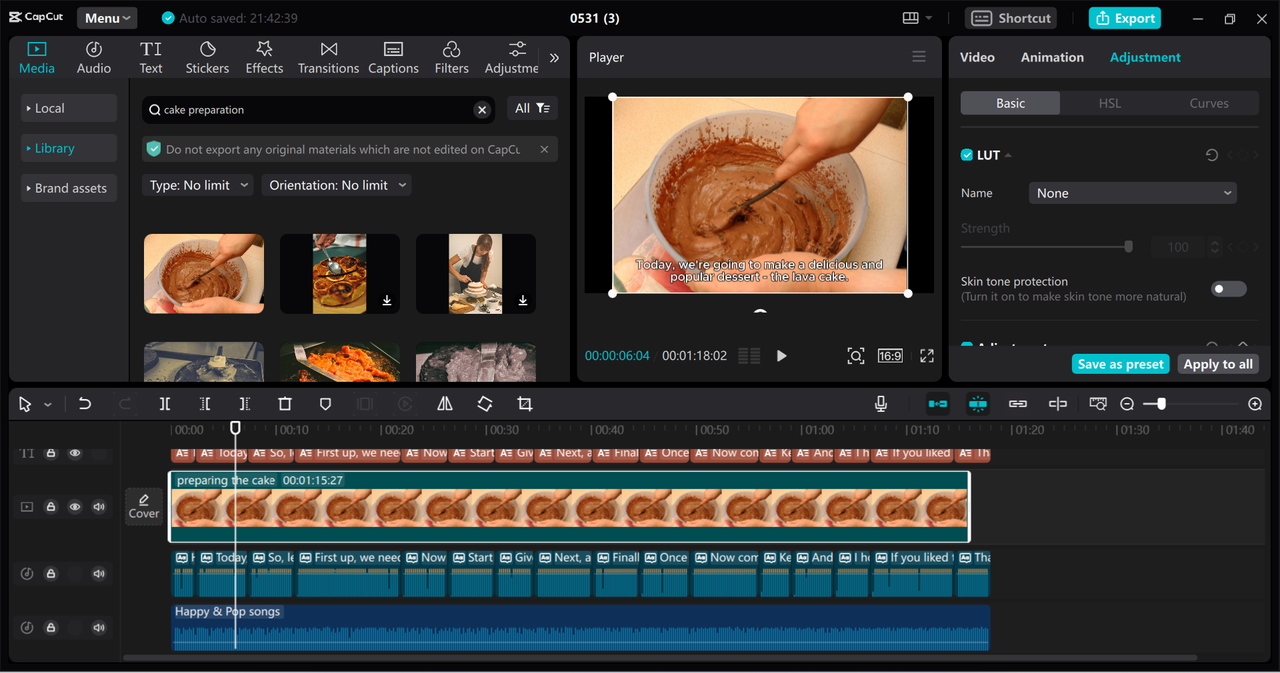Image resolution: width=1280 pixels, height=673 pixels.
Task: Click the focus scan frame icon in player
Action: click(856, 356)
